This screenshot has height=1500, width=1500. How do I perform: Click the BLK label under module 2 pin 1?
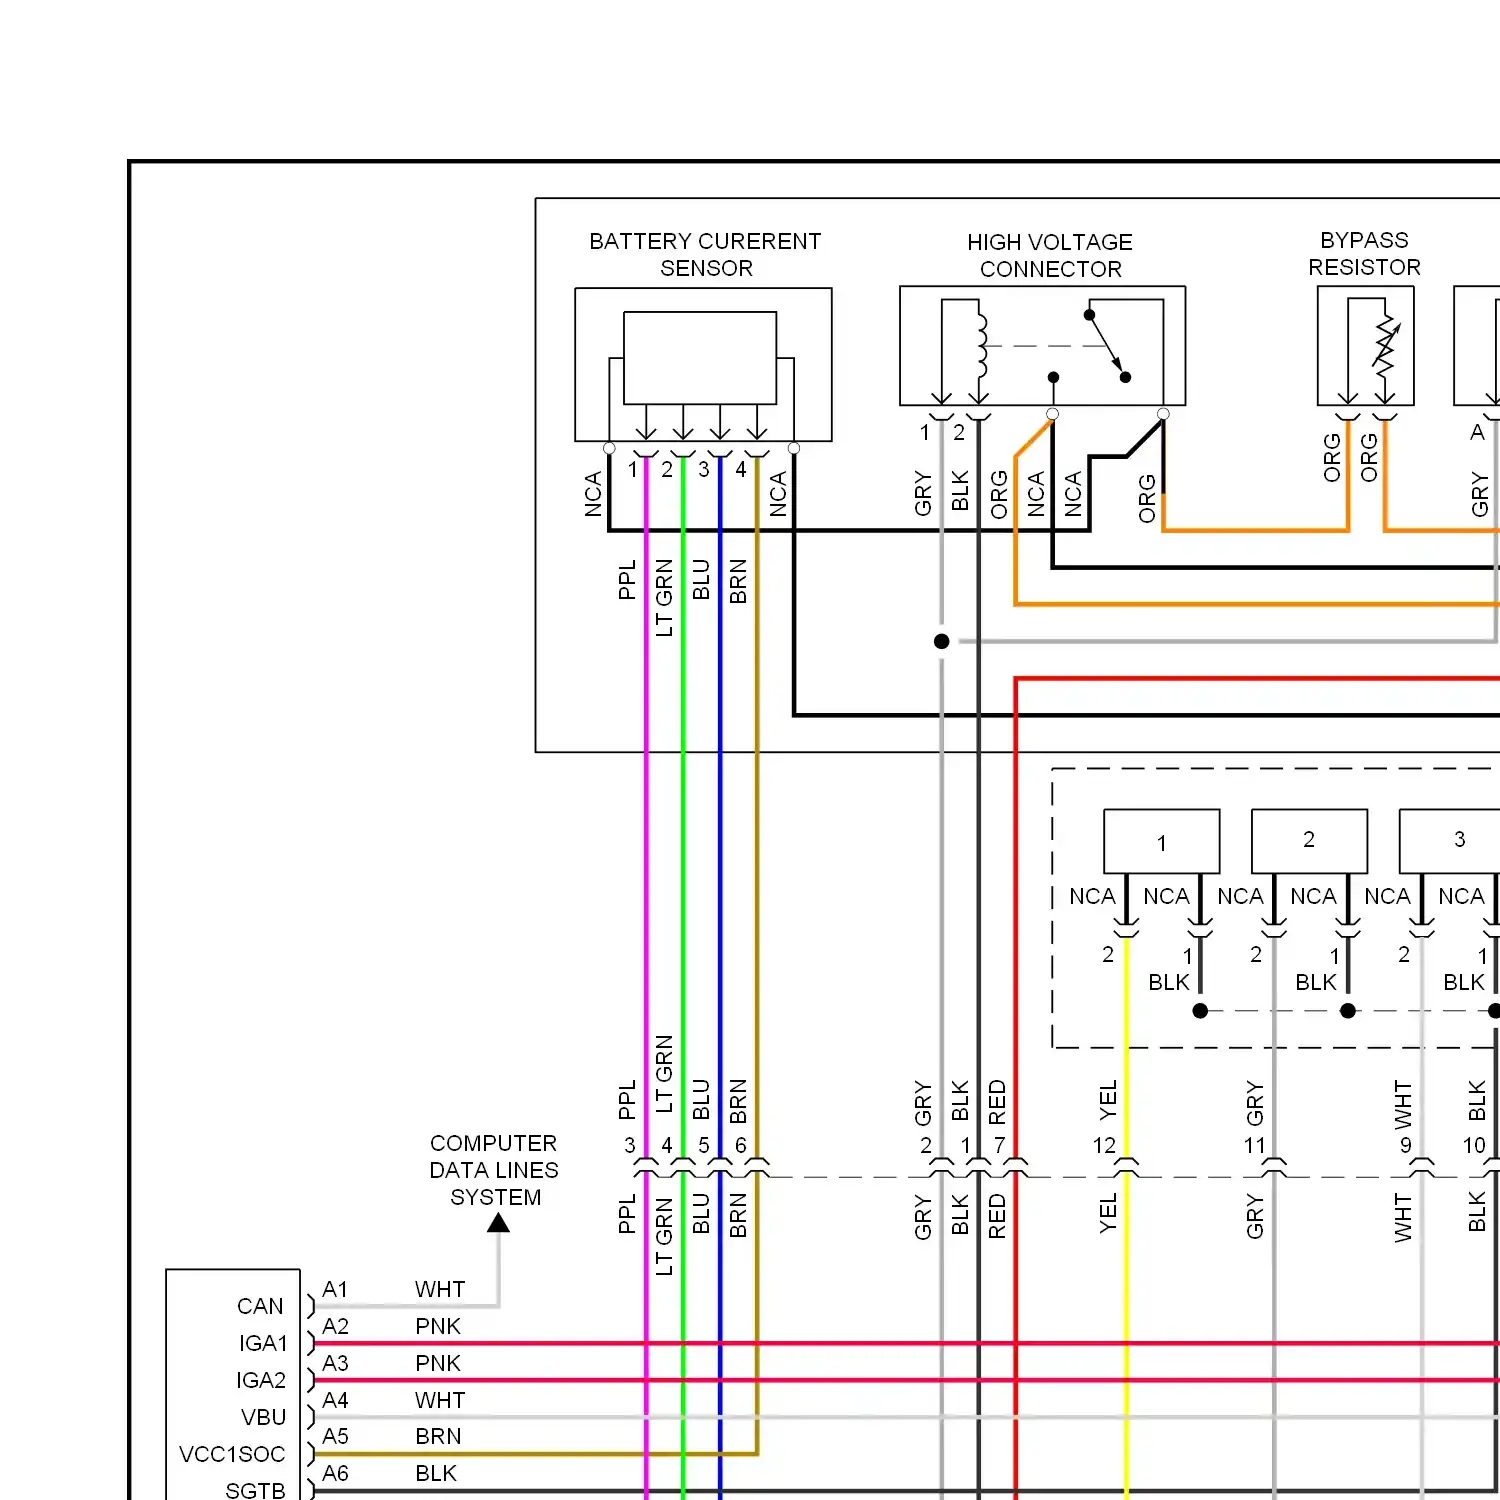pos(1316,982)
